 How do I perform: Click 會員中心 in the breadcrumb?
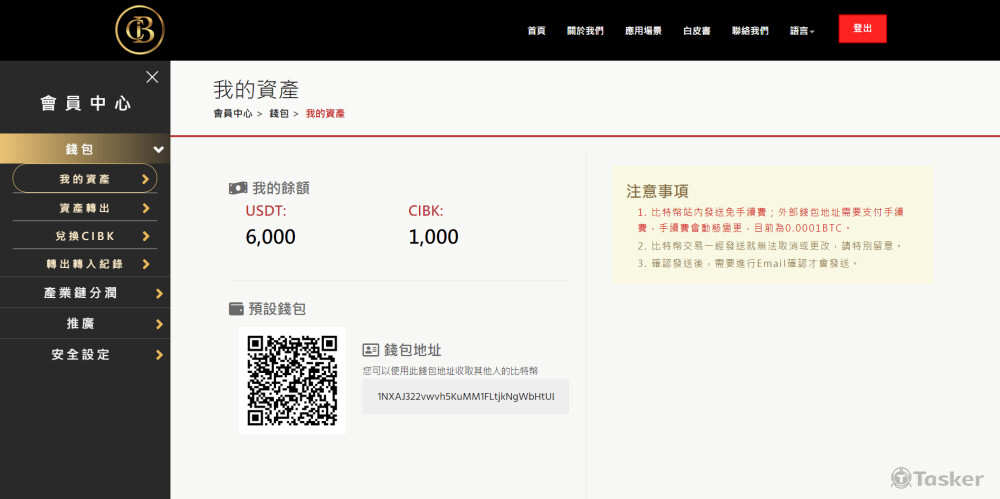pyautogui.click(x=232, y=114)
